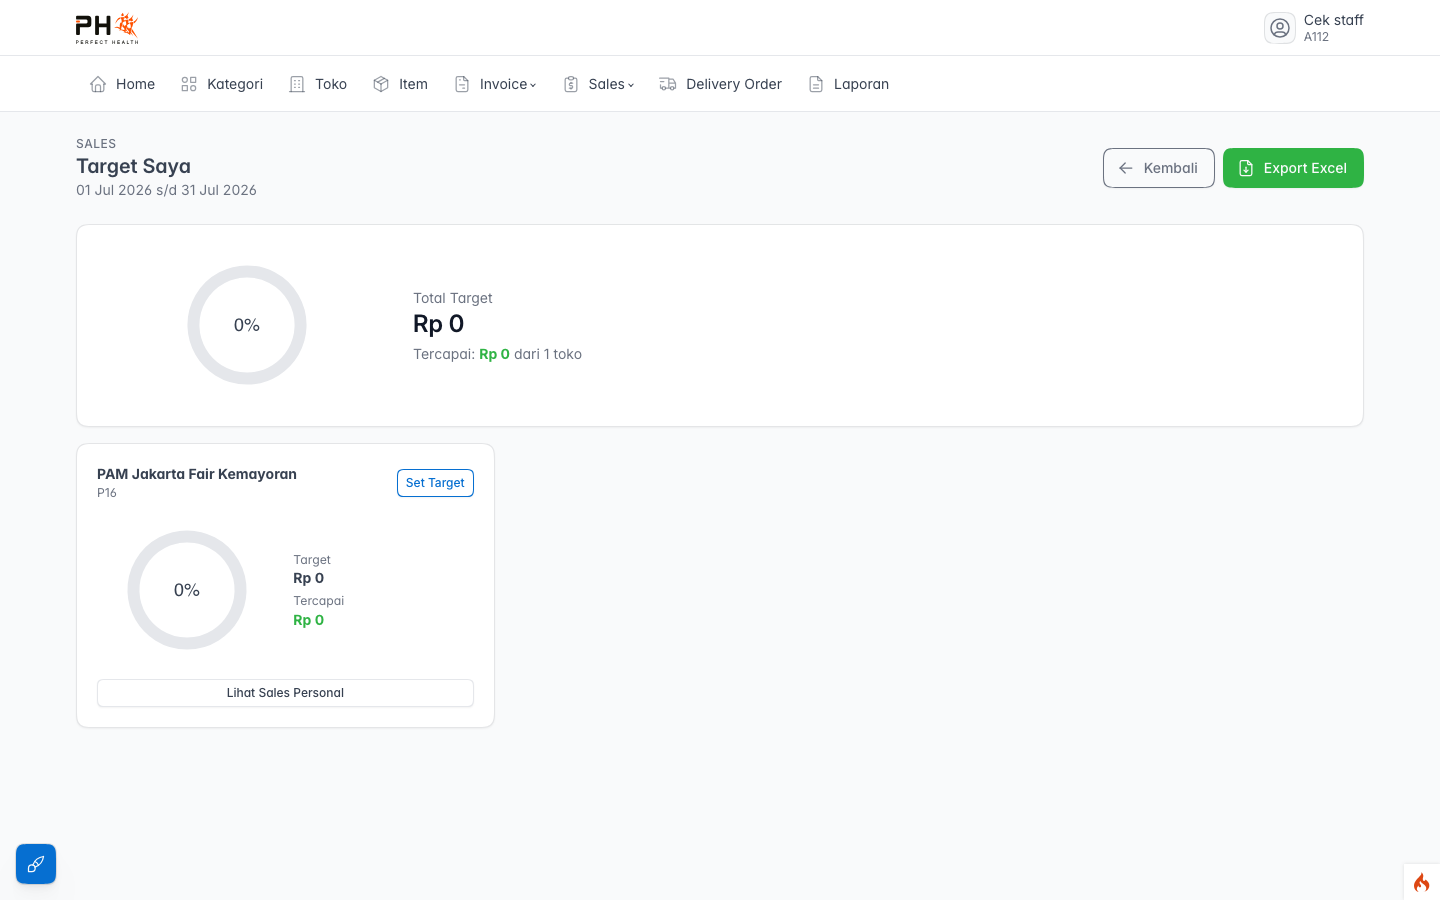Click the Delivery Order truck icon
The image size is (1440, 900).
point(668,84)
